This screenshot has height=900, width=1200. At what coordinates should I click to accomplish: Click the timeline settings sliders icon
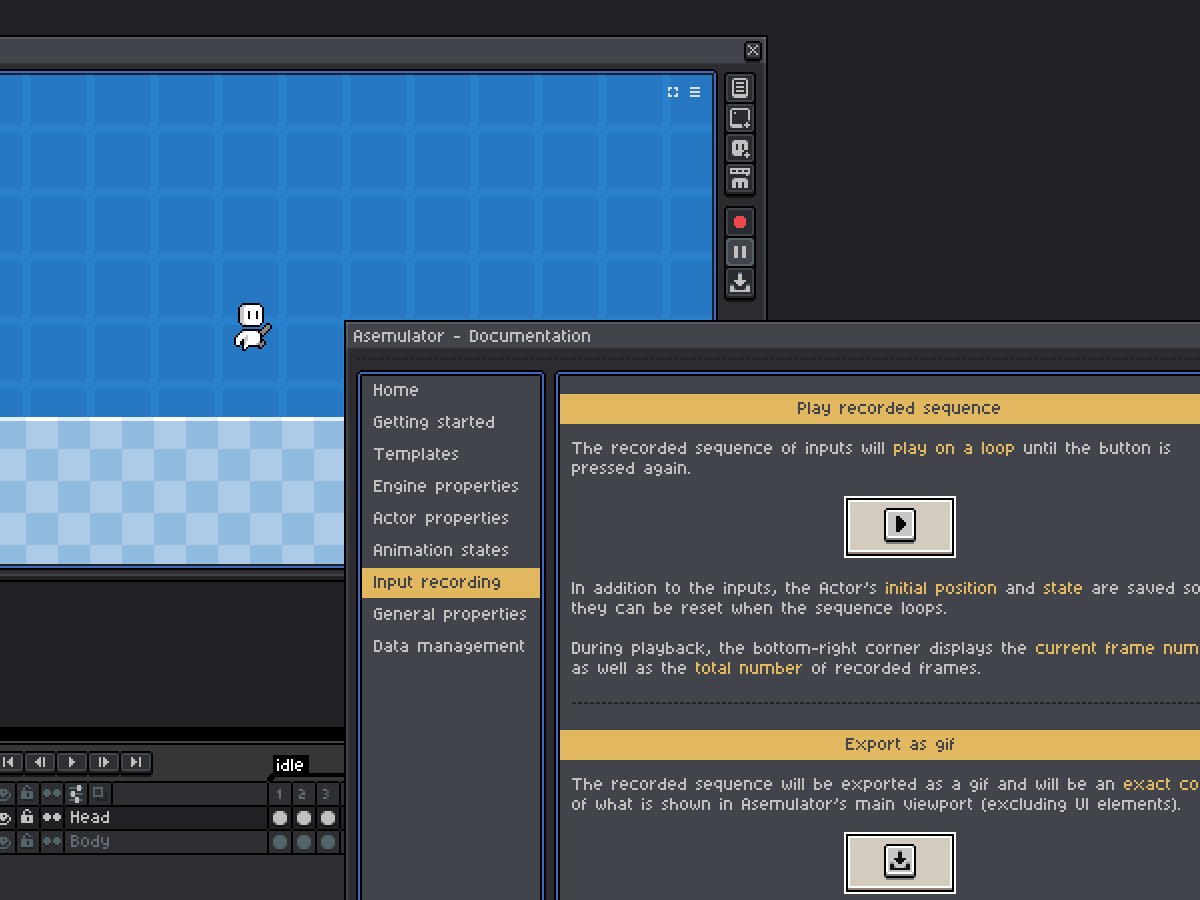(76, 794)
